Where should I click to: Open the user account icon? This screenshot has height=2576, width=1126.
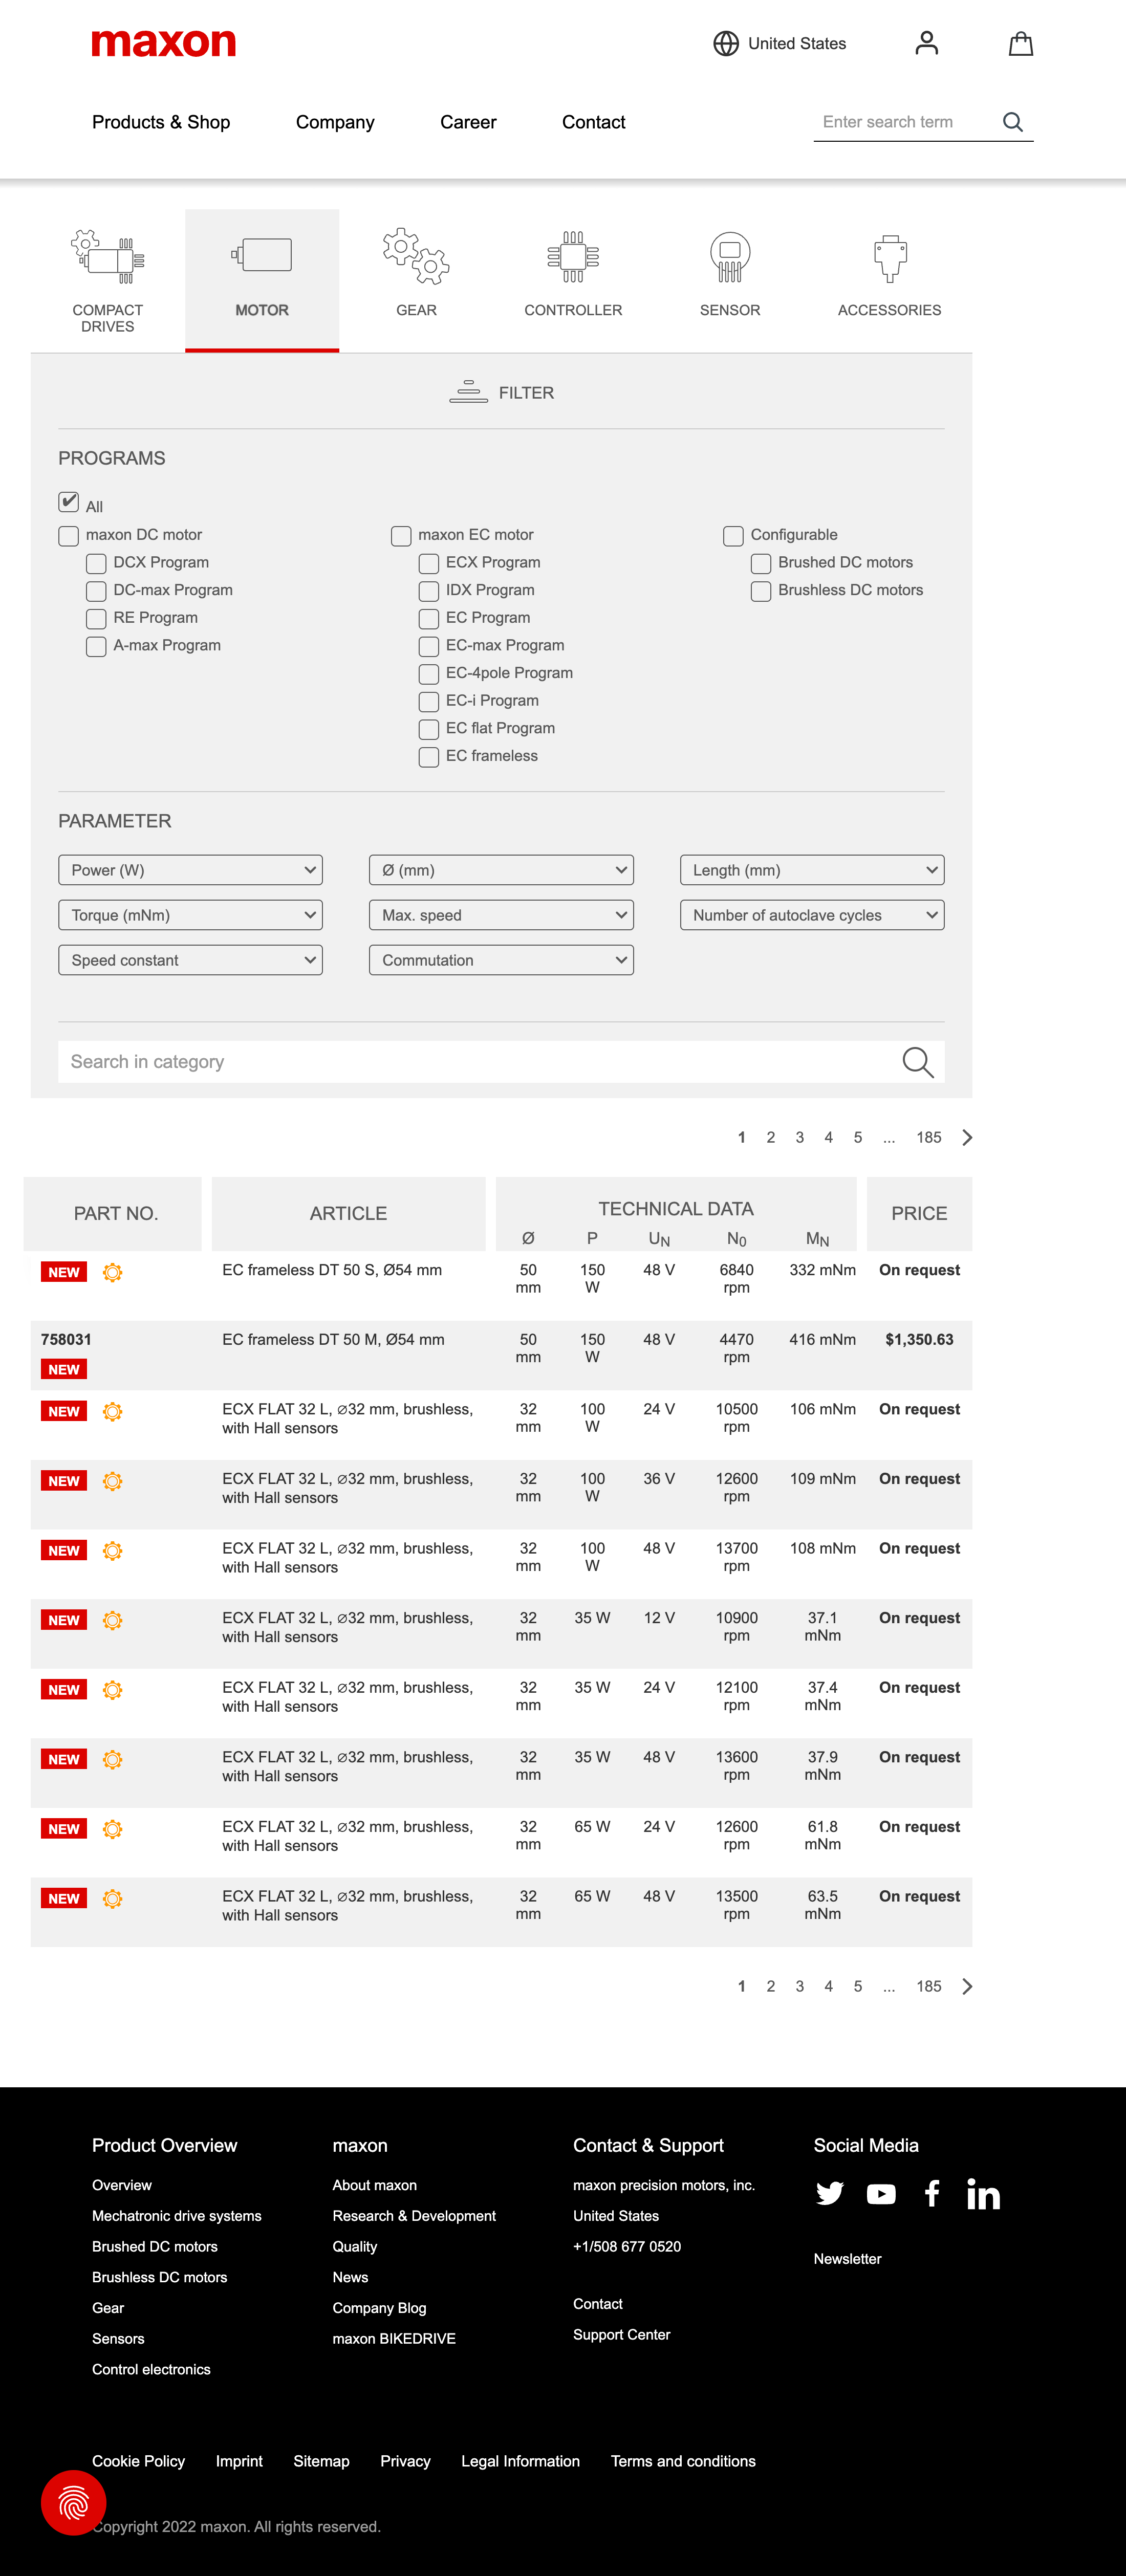click(926, 43)
